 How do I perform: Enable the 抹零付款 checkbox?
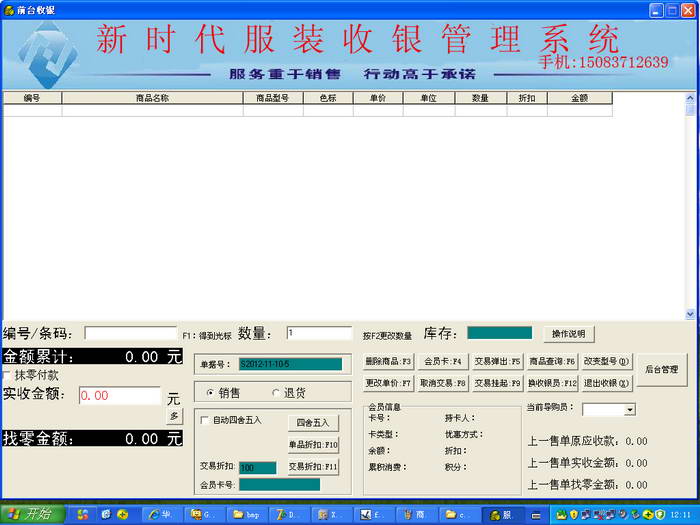click(7, 375)
